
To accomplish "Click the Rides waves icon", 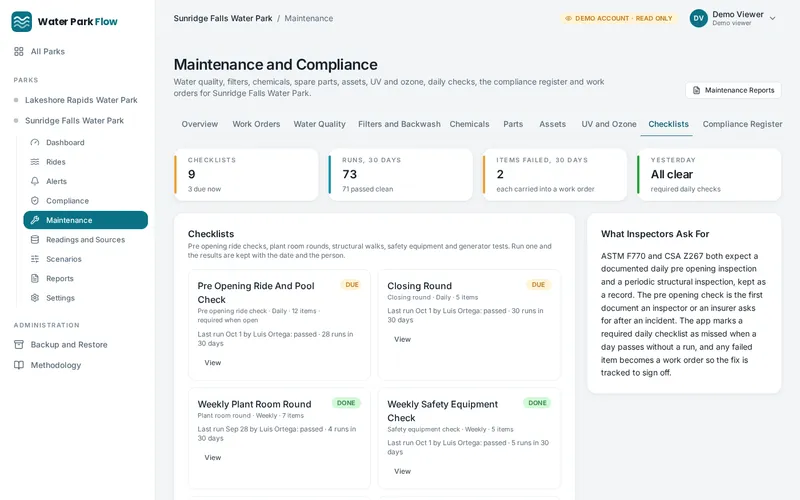I will pos(35,162).
